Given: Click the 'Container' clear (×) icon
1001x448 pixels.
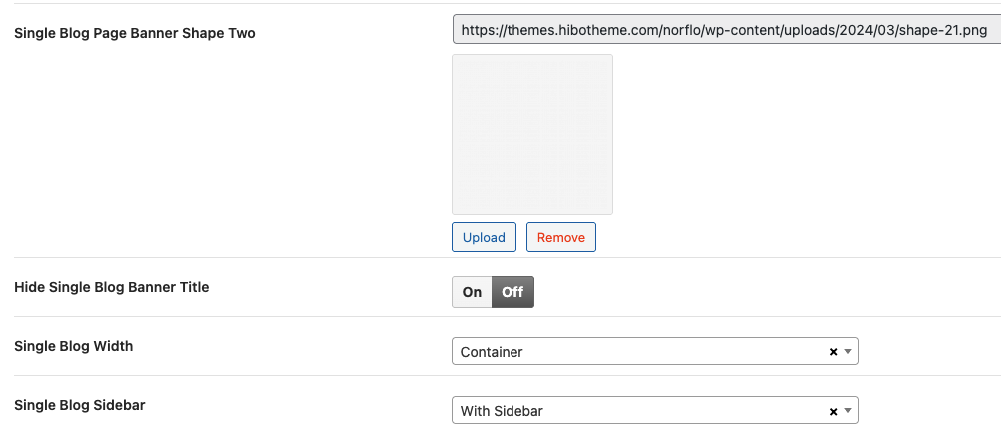Looking at the screenshot, I should 833,352.
